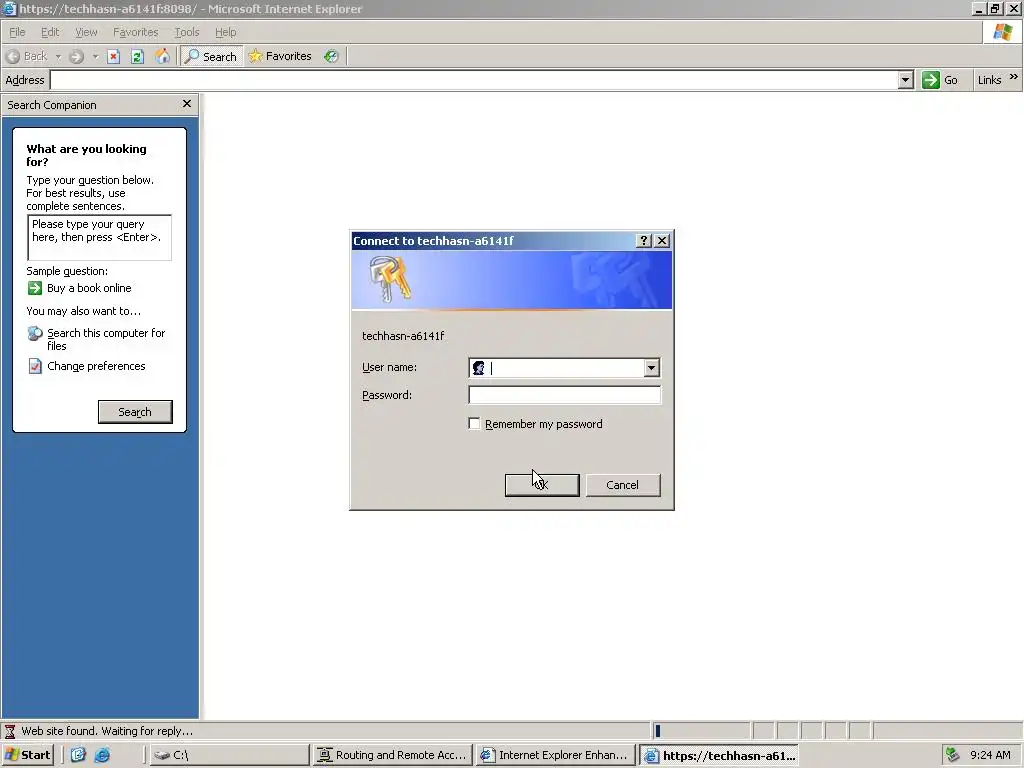Click the Refresh page icon
Image resolution: width=1024 pixels, height=768 pixels.
pyautogui.click(x=137, y=57)
